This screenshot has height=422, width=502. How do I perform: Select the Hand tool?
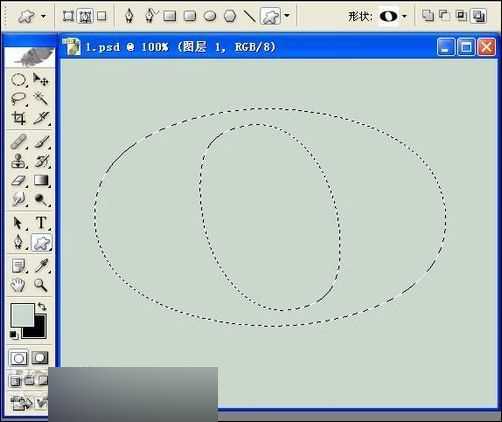[x=18, y=285]
